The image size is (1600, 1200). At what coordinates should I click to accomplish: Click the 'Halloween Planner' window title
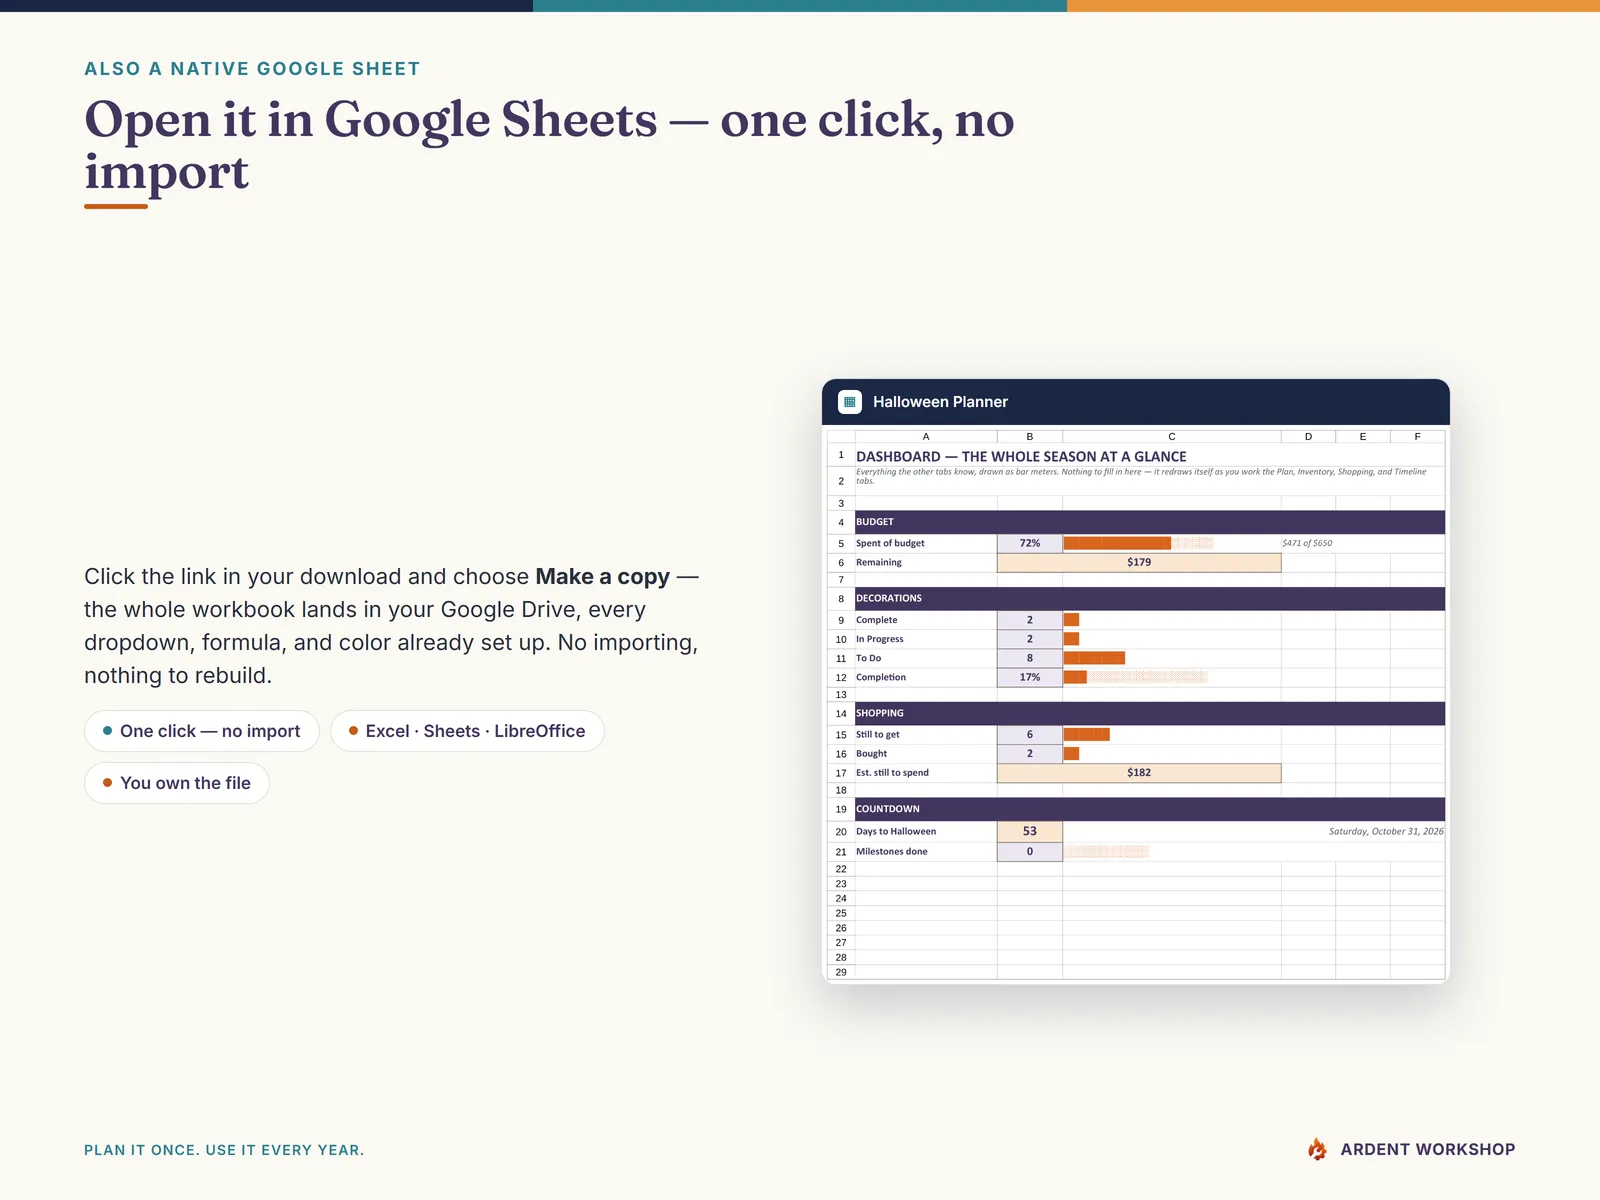940,402
